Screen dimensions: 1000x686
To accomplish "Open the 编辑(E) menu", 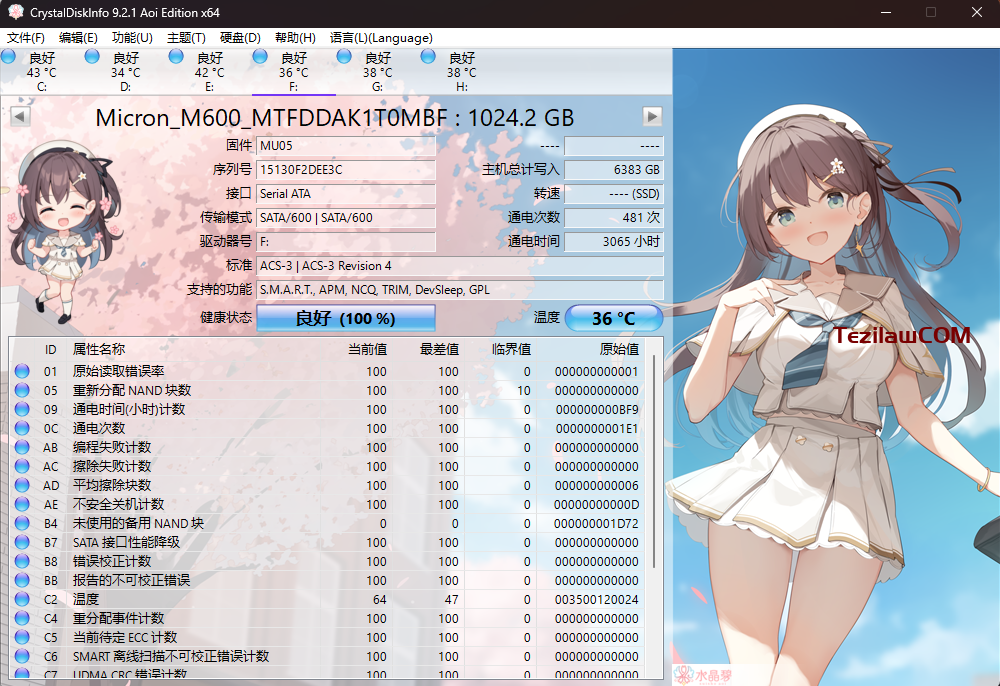I will click(x=78, y=38).
